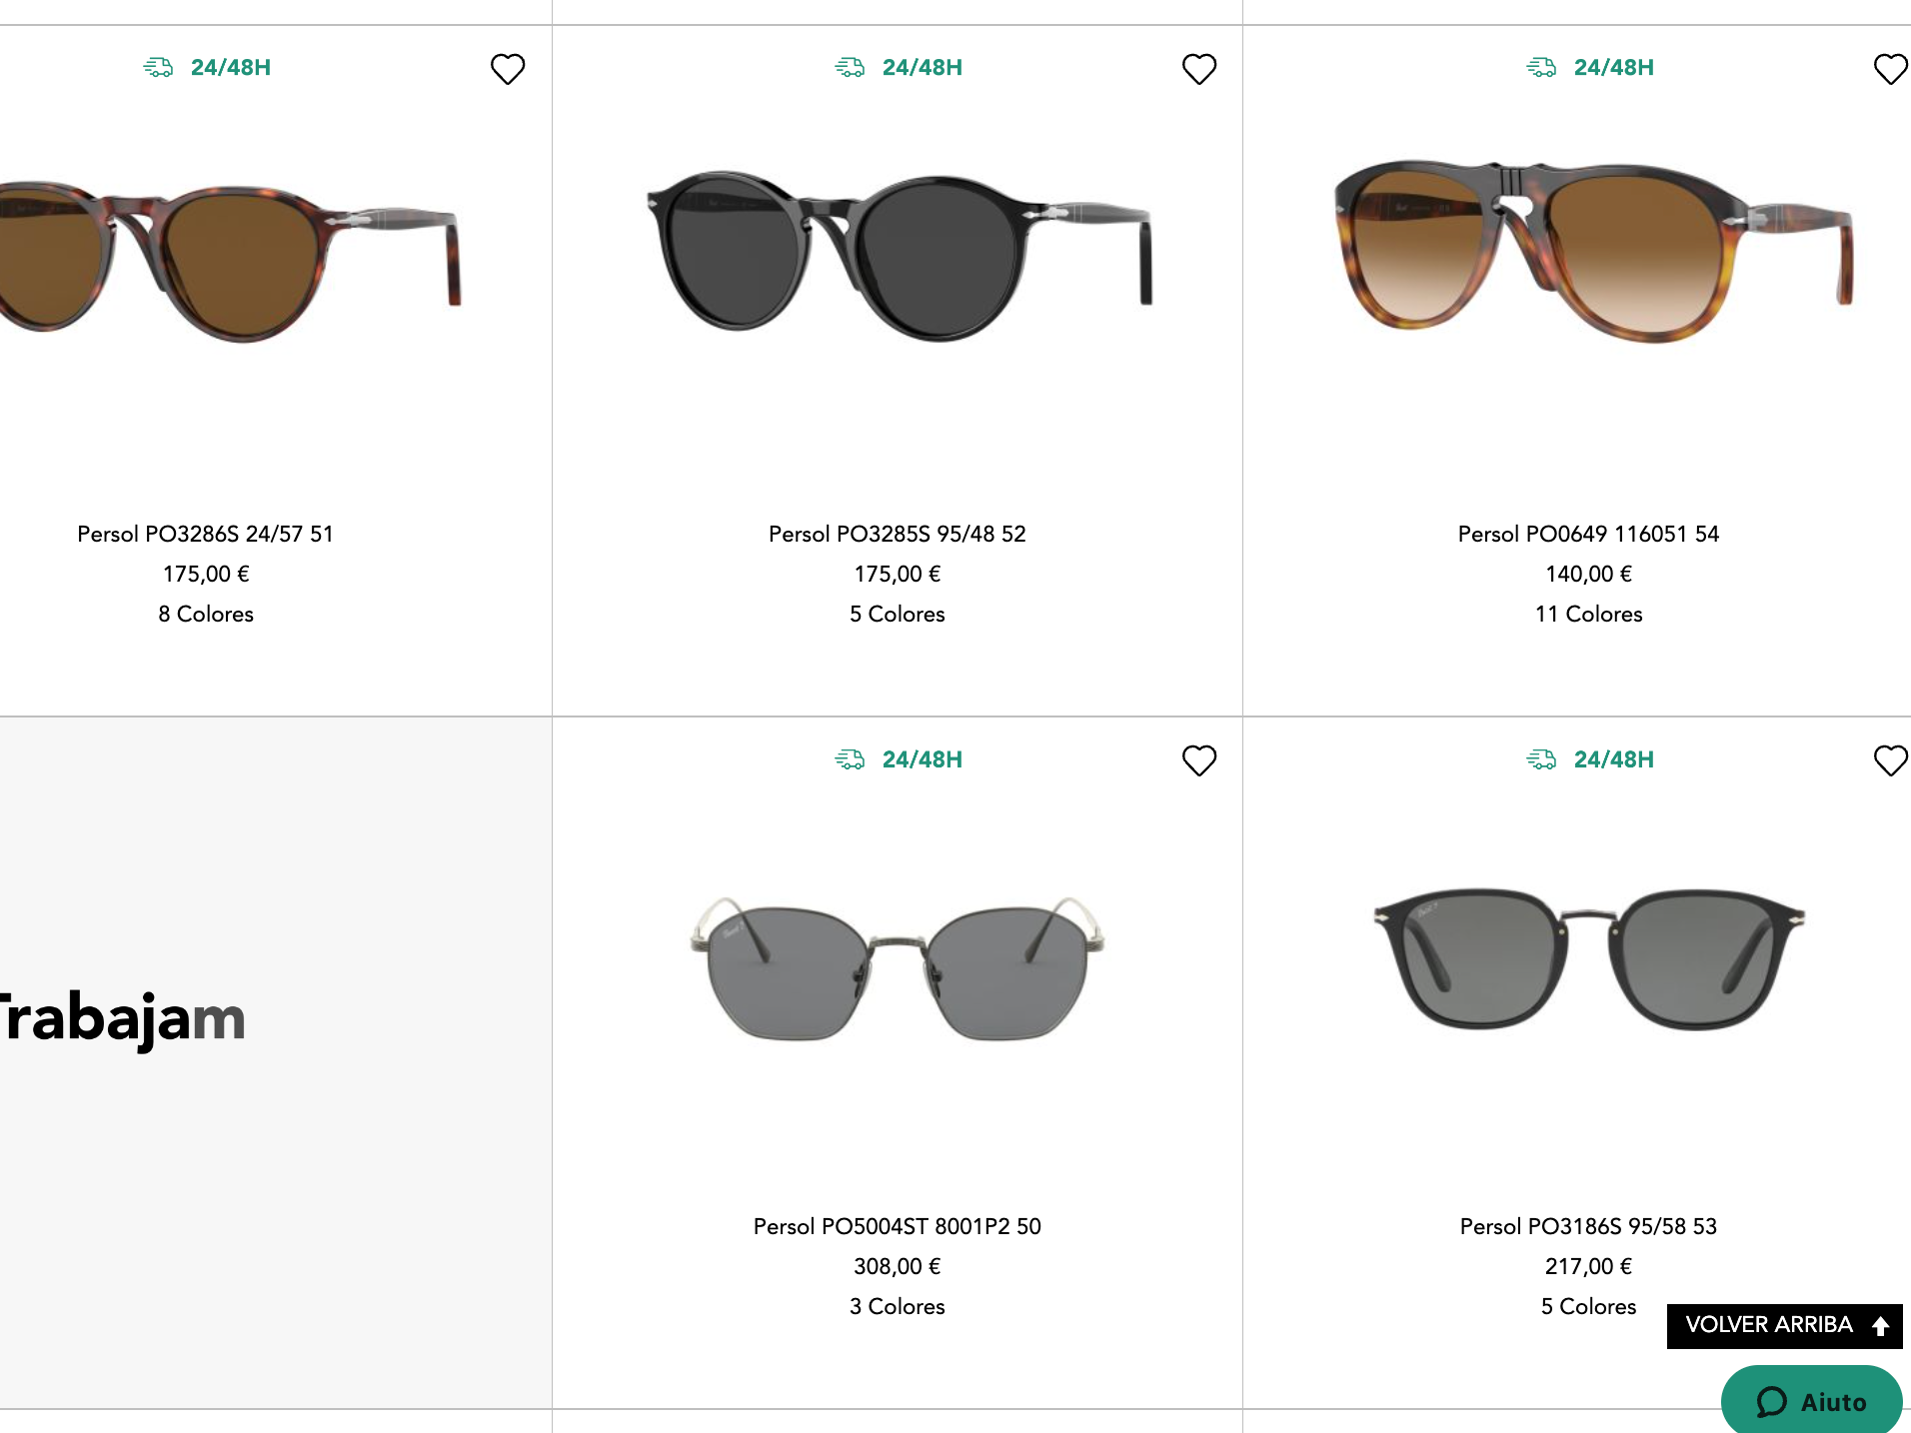Open Persol PO3285S 95/48 52 product link
The width and height of the screenshot is (1911, 1433).
coord(897,534)
